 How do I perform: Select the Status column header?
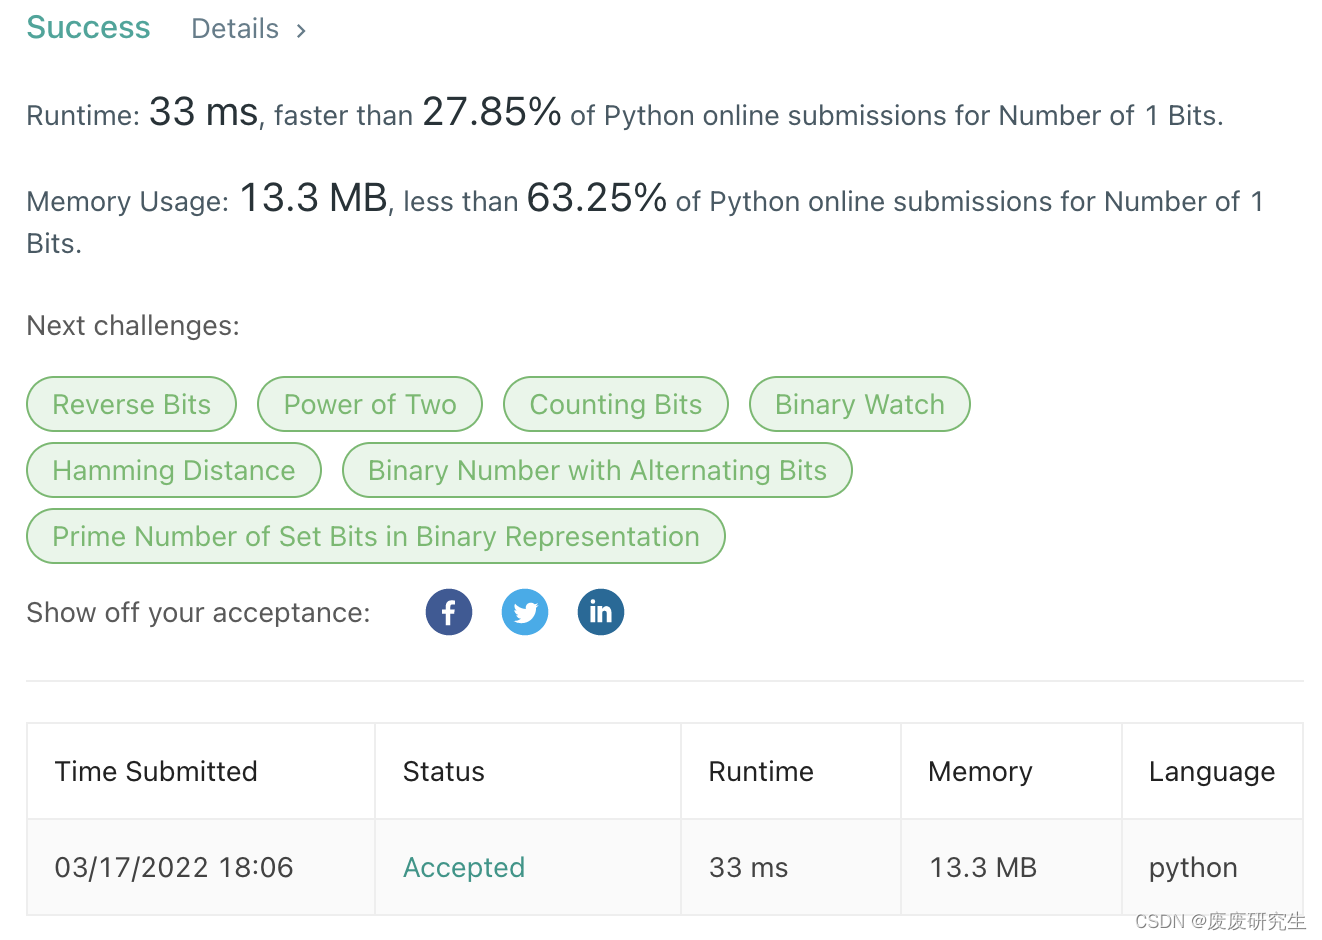click(x=443, y=771)
